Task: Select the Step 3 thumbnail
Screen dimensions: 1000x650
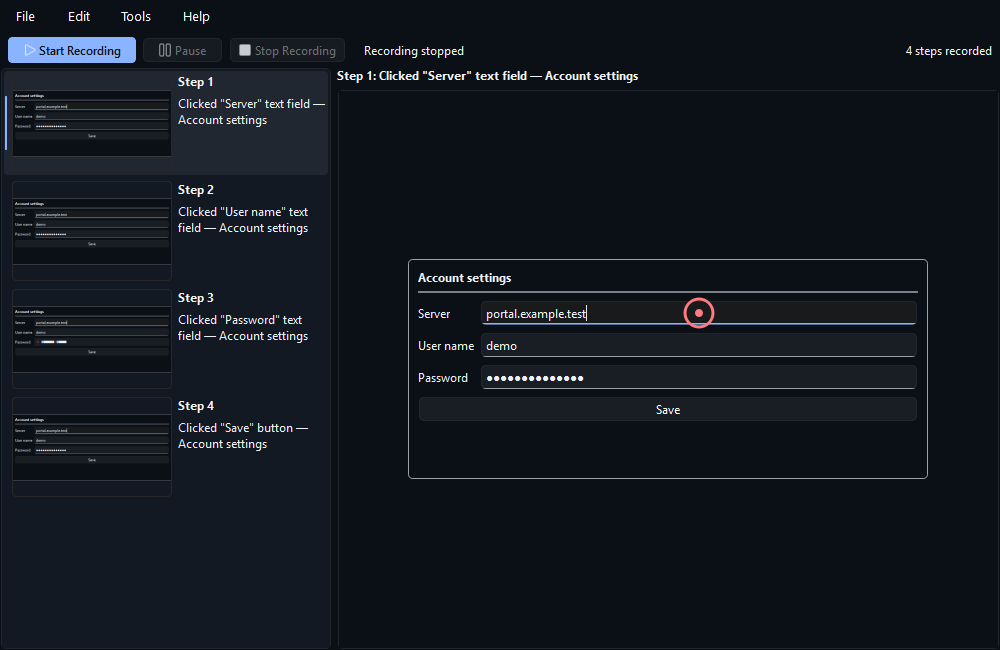Action: (x=92, y=339)
